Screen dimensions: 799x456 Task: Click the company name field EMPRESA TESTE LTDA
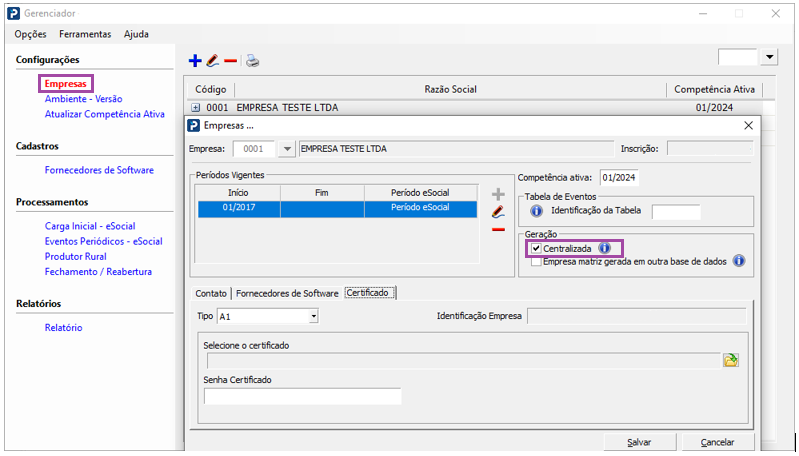pos(456,149)
